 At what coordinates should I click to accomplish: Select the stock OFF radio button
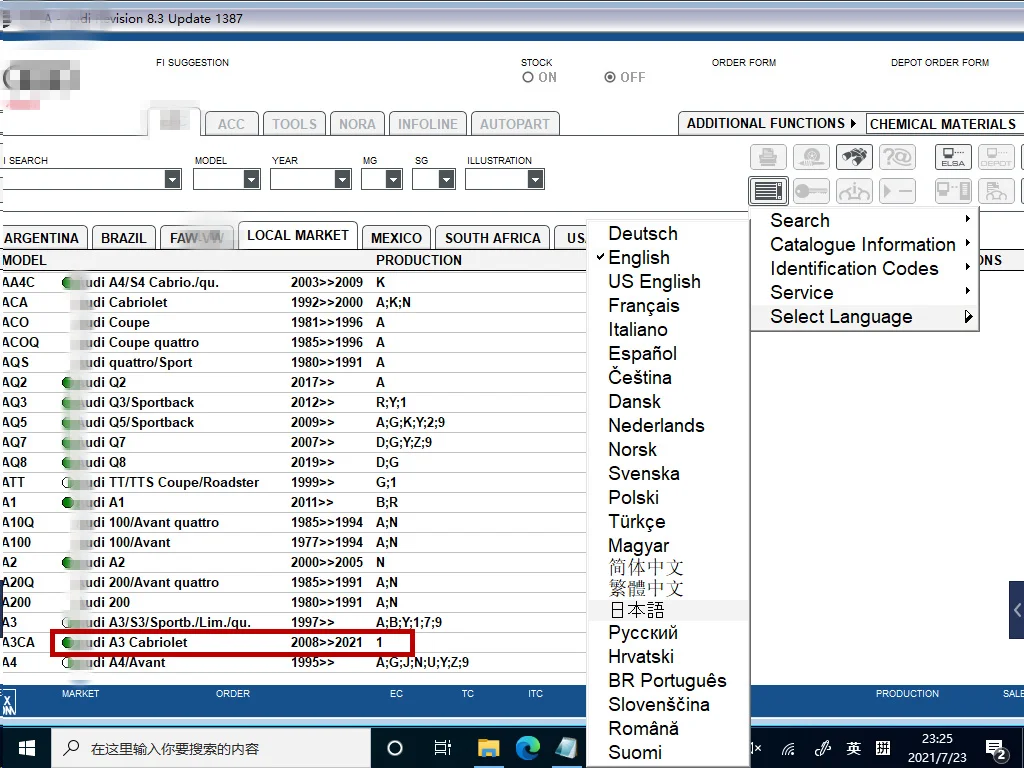pyautogui.click(x=610, y=78)
